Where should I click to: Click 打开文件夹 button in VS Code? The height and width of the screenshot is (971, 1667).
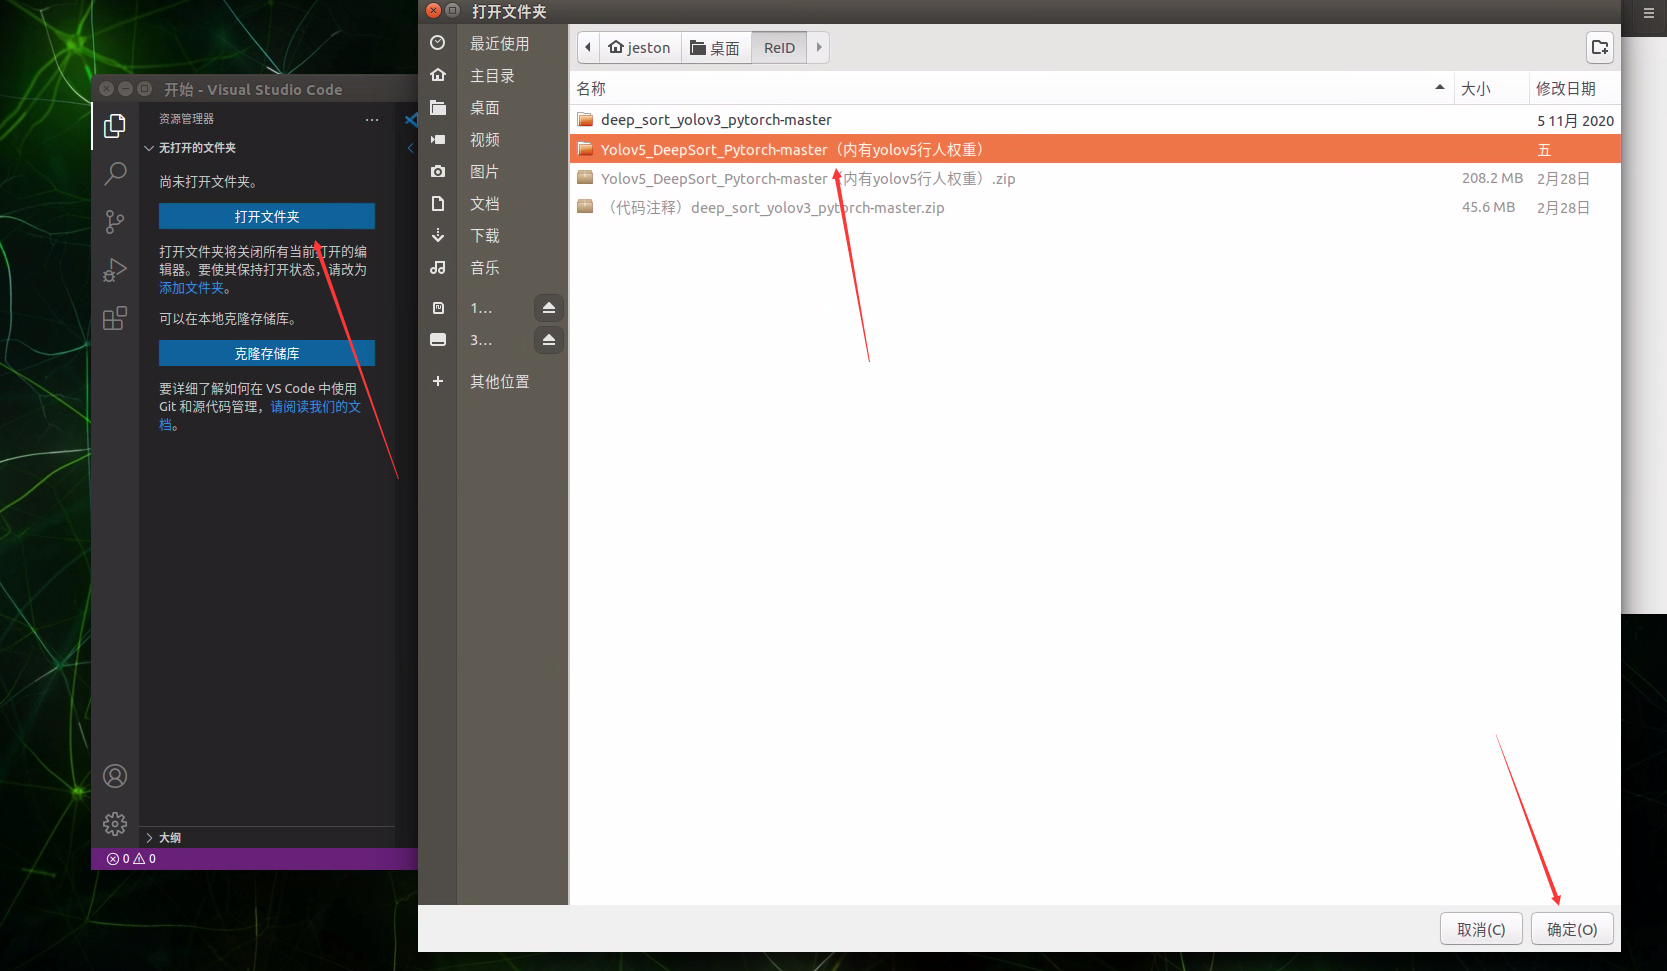click(x=267, y=216)
